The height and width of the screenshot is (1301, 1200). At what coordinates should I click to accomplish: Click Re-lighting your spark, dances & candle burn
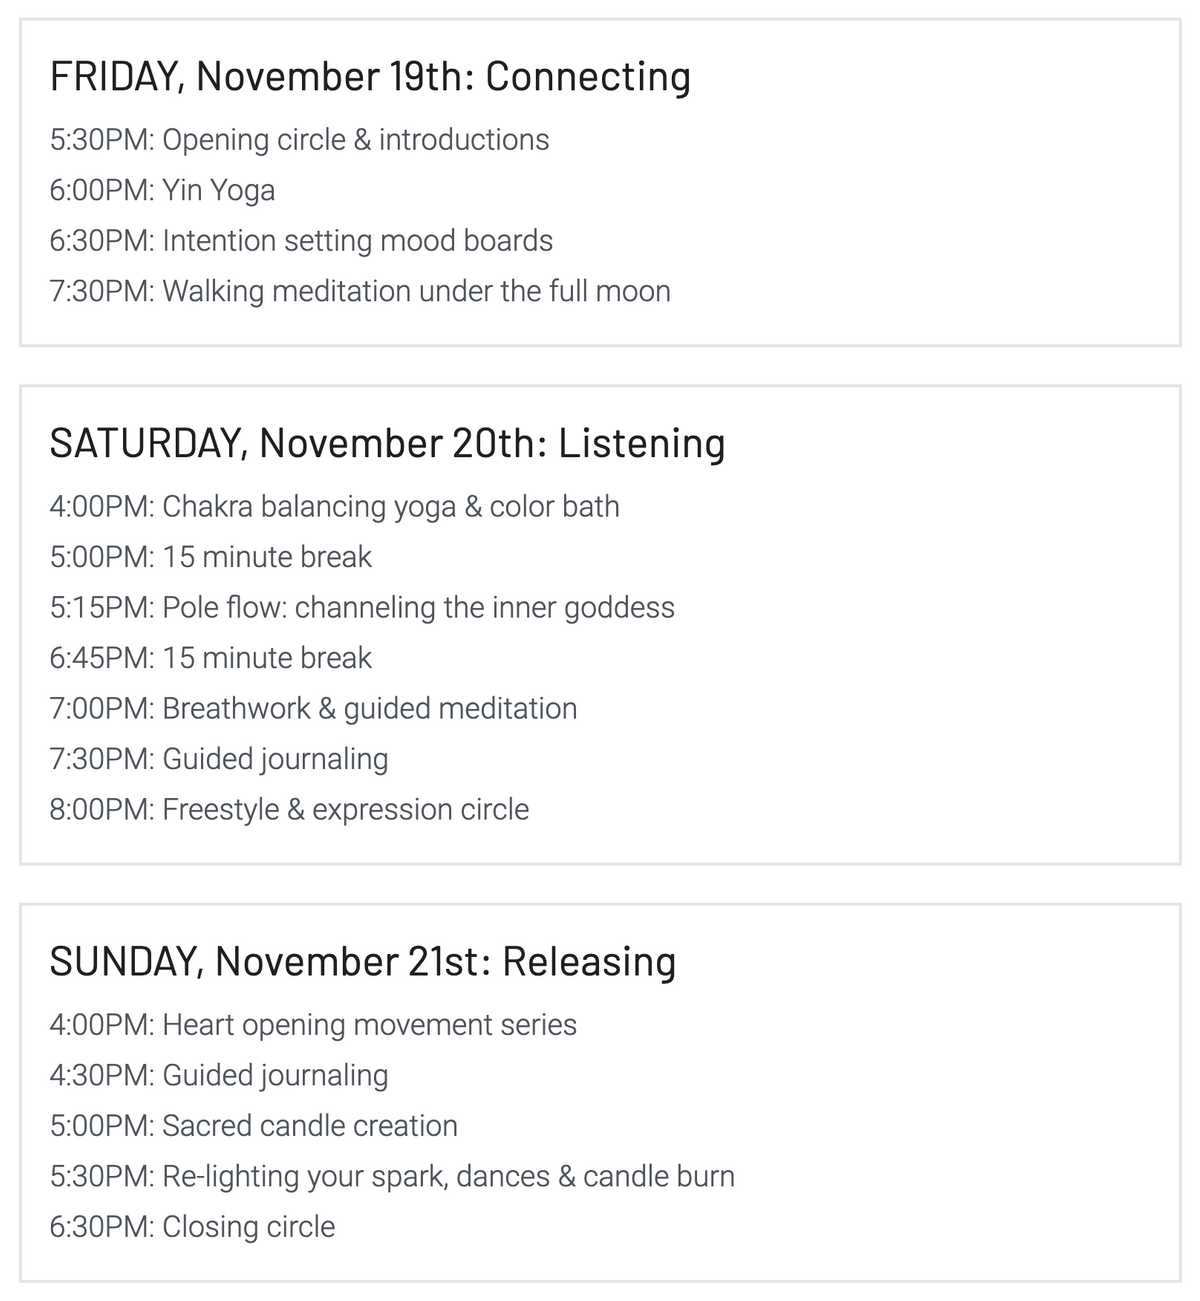392,1176
